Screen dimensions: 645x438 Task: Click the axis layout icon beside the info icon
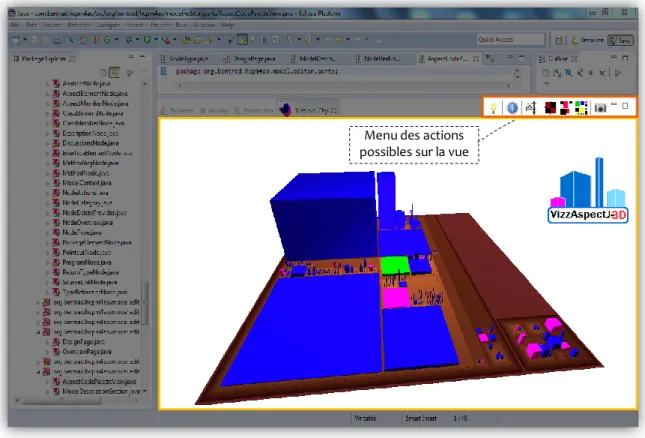[x=531, y=108]
